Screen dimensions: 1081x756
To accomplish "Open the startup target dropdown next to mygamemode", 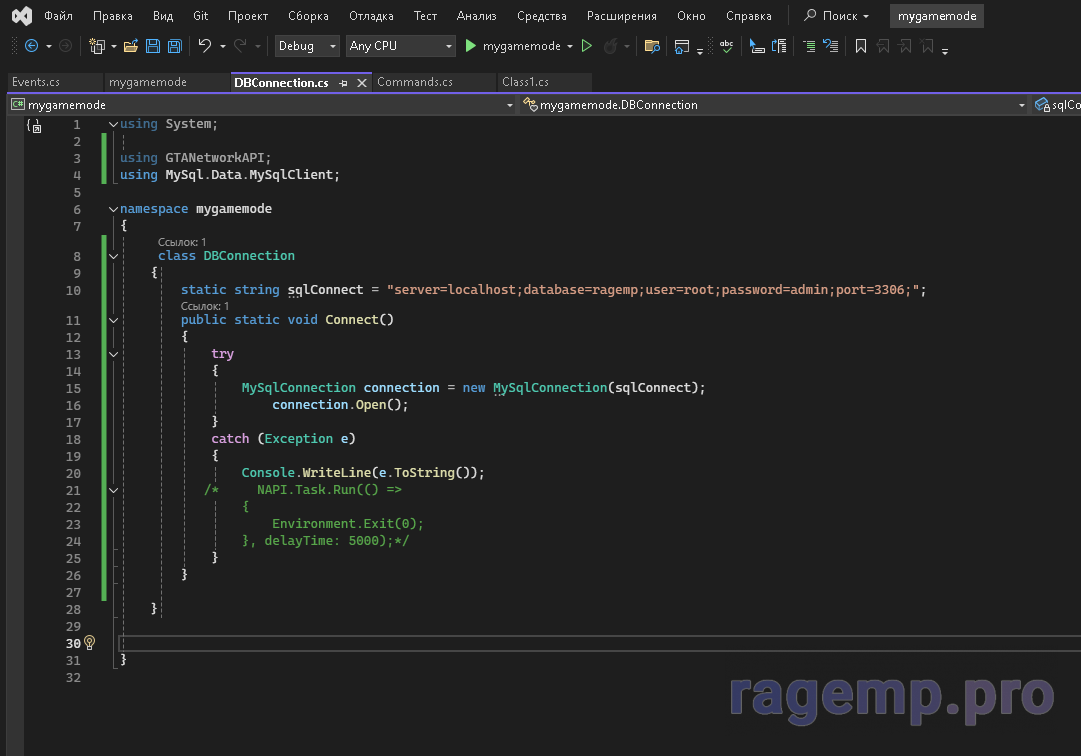I will (x=569, y=46).
